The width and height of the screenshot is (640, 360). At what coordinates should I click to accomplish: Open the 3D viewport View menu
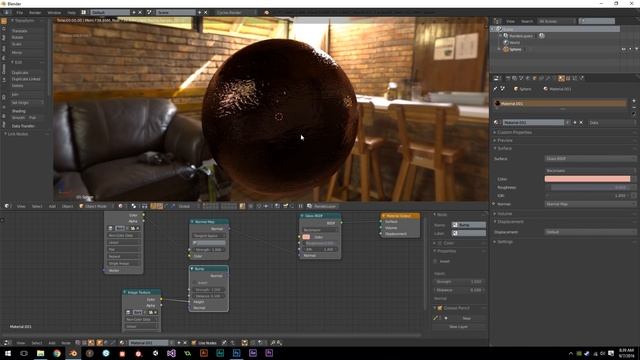[x=21, y=206]
